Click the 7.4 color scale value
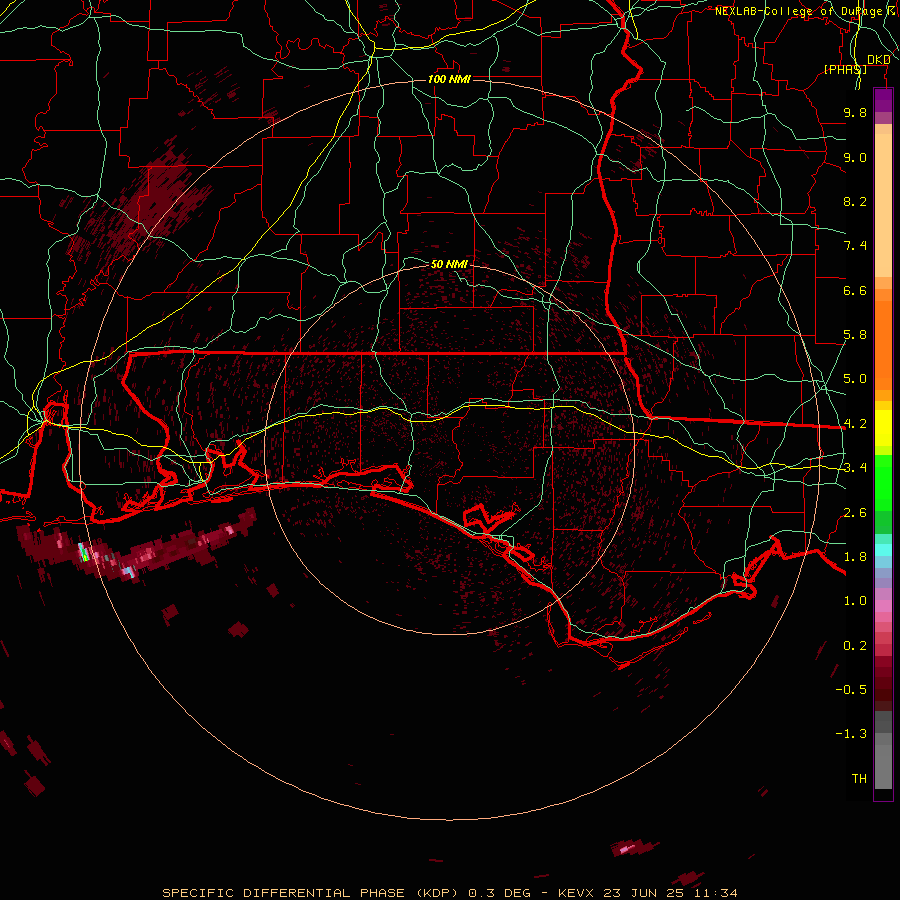The image size is (900, 900). (x=855, y=246)
